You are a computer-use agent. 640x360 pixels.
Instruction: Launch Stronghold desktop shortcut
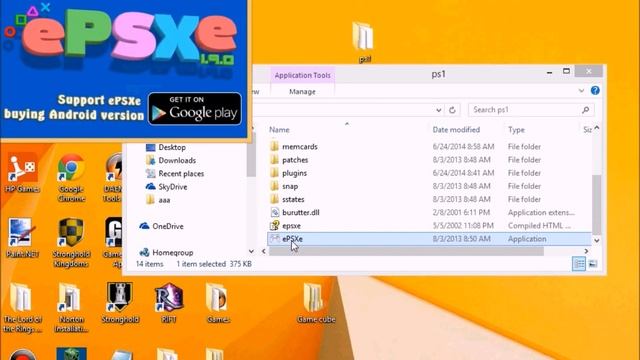(x=120, y=303)
